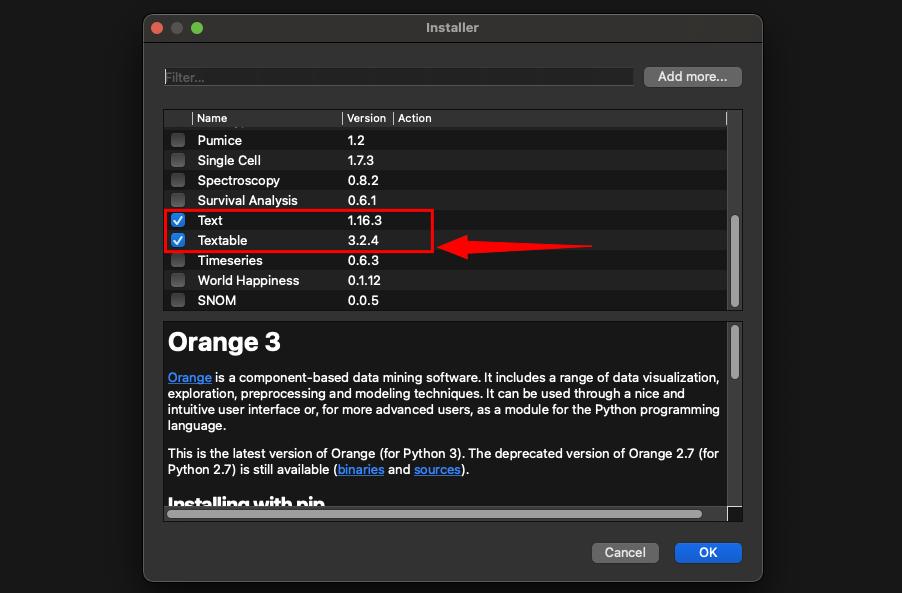Click the Action column header
Viewport: 902px width, 593px height.
point(414,118)
